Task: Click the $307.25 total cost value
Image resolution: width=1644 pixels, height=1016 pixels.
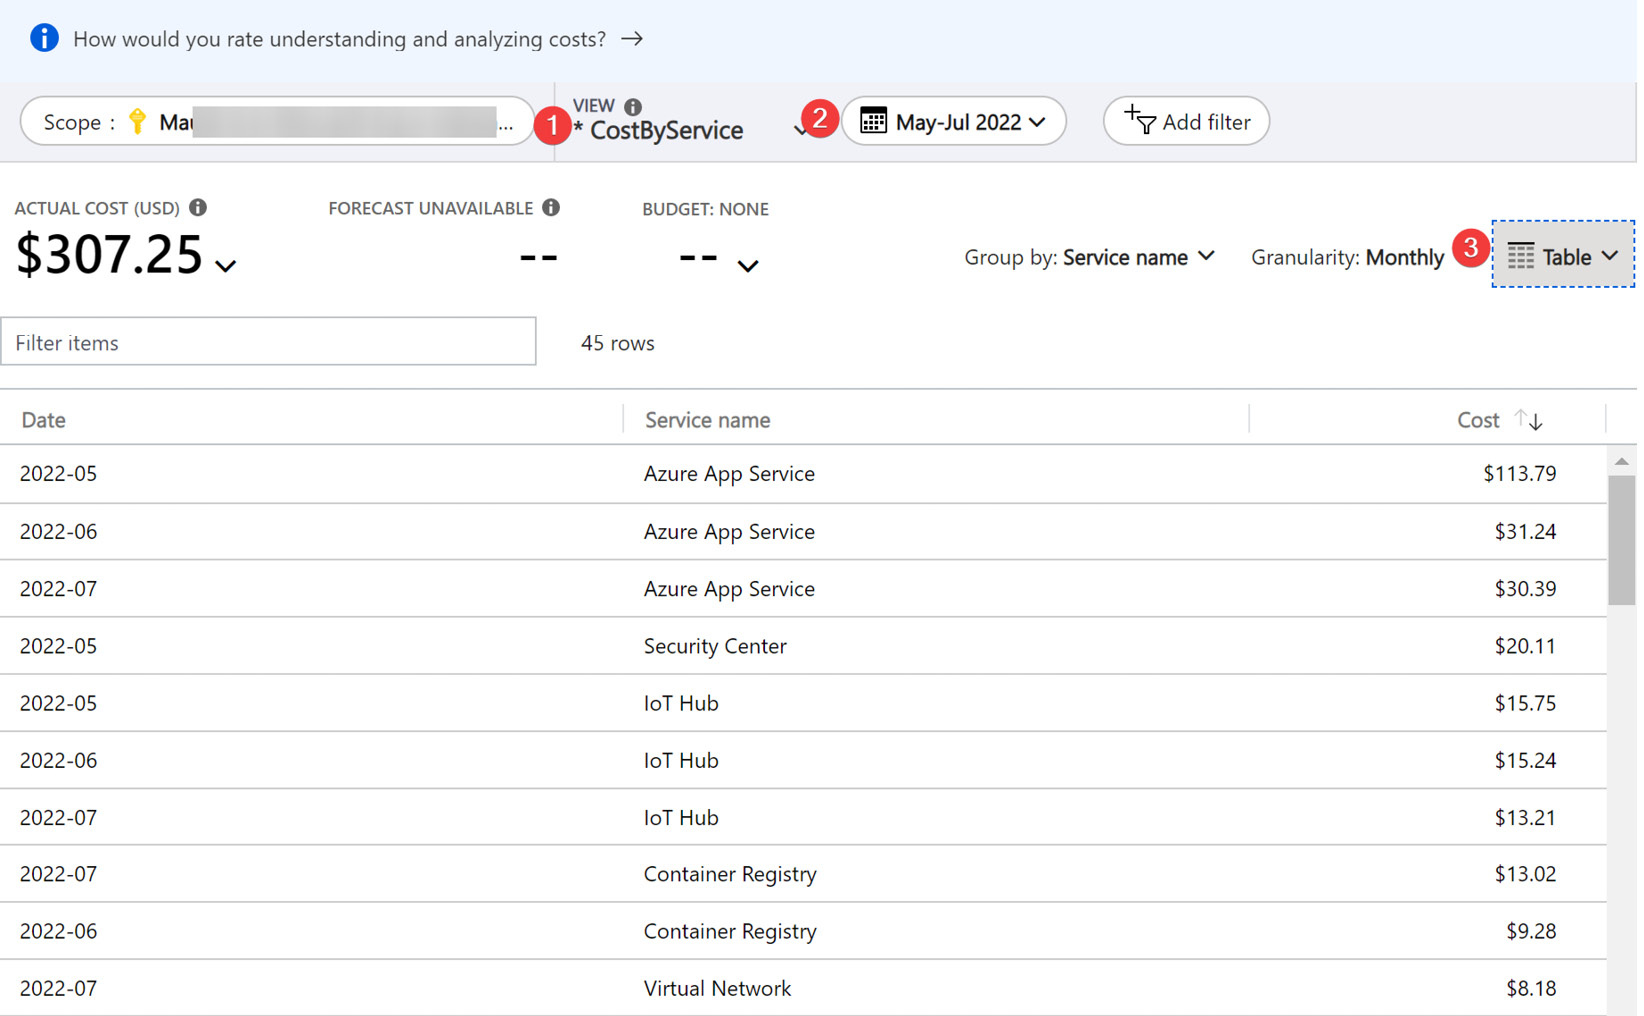Action: [x=110, y=254]
